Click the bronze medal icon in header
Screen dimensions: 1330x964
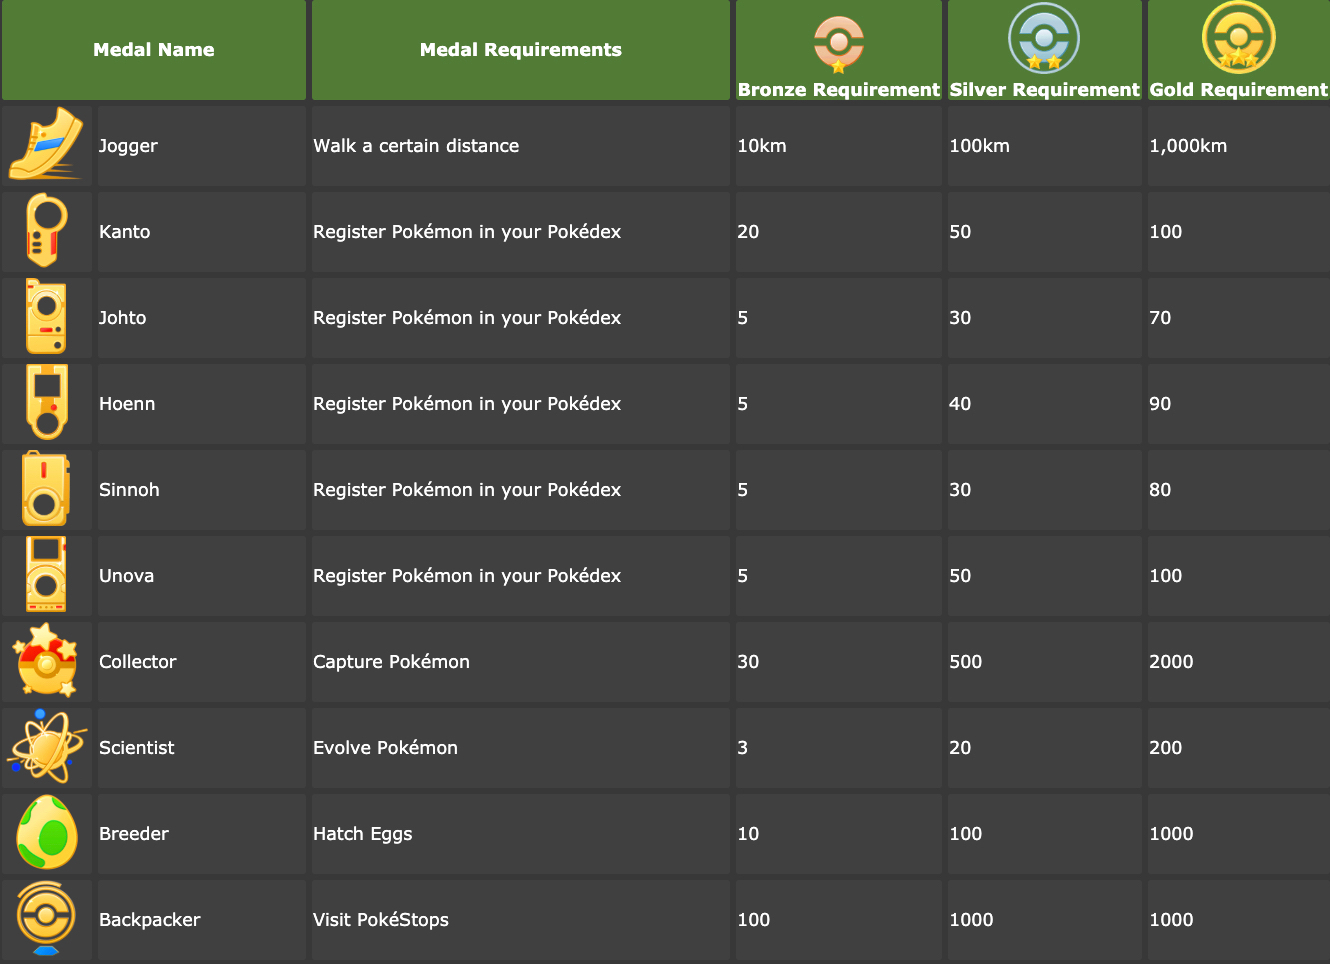838,43
